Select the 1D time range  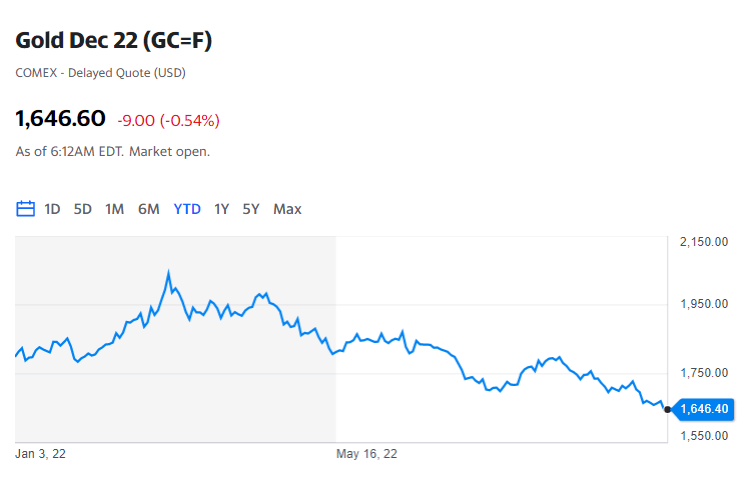point(52,209)
